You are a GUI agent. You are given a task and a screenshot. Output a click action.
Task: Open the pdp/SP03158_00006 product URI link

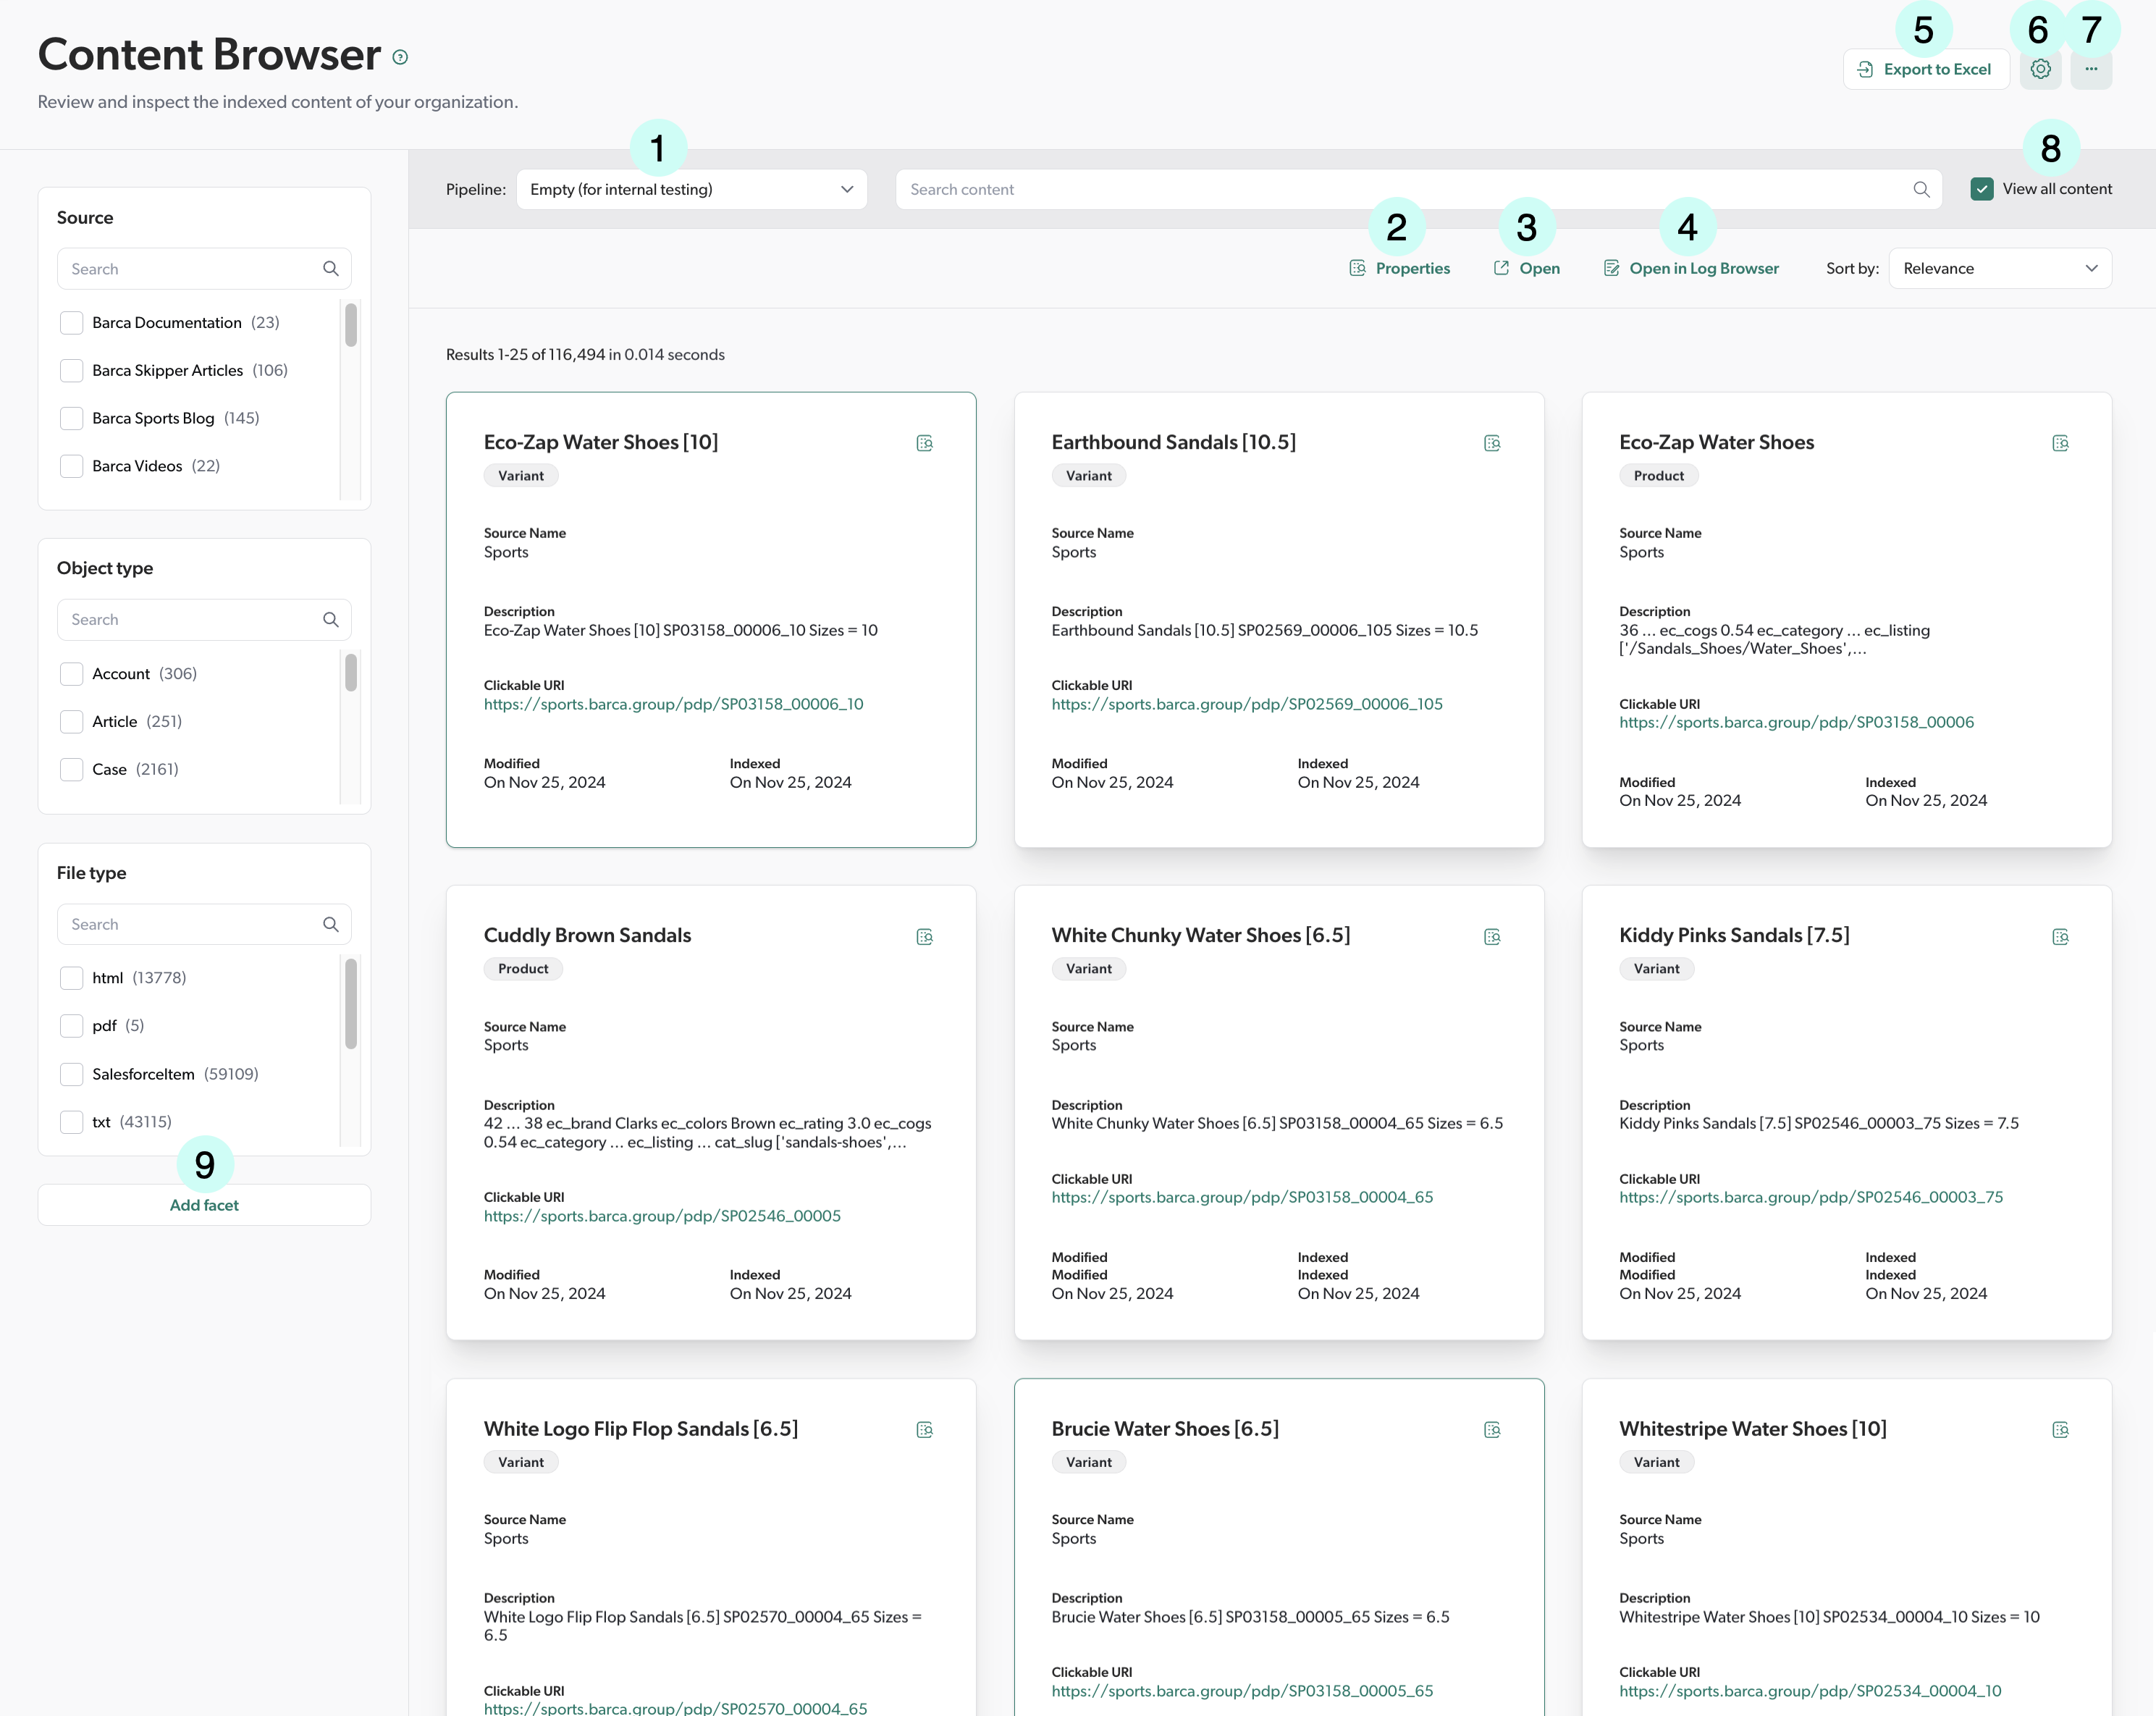coord(1796,722)
